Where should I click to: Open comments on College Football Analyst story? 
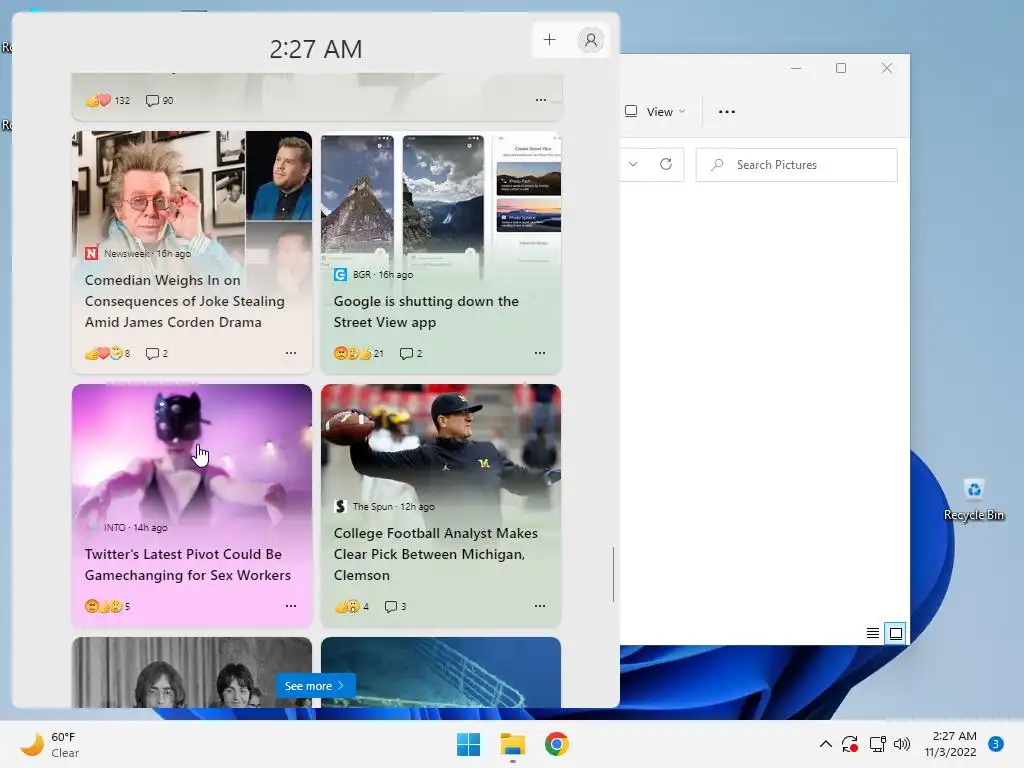point(395,606)
